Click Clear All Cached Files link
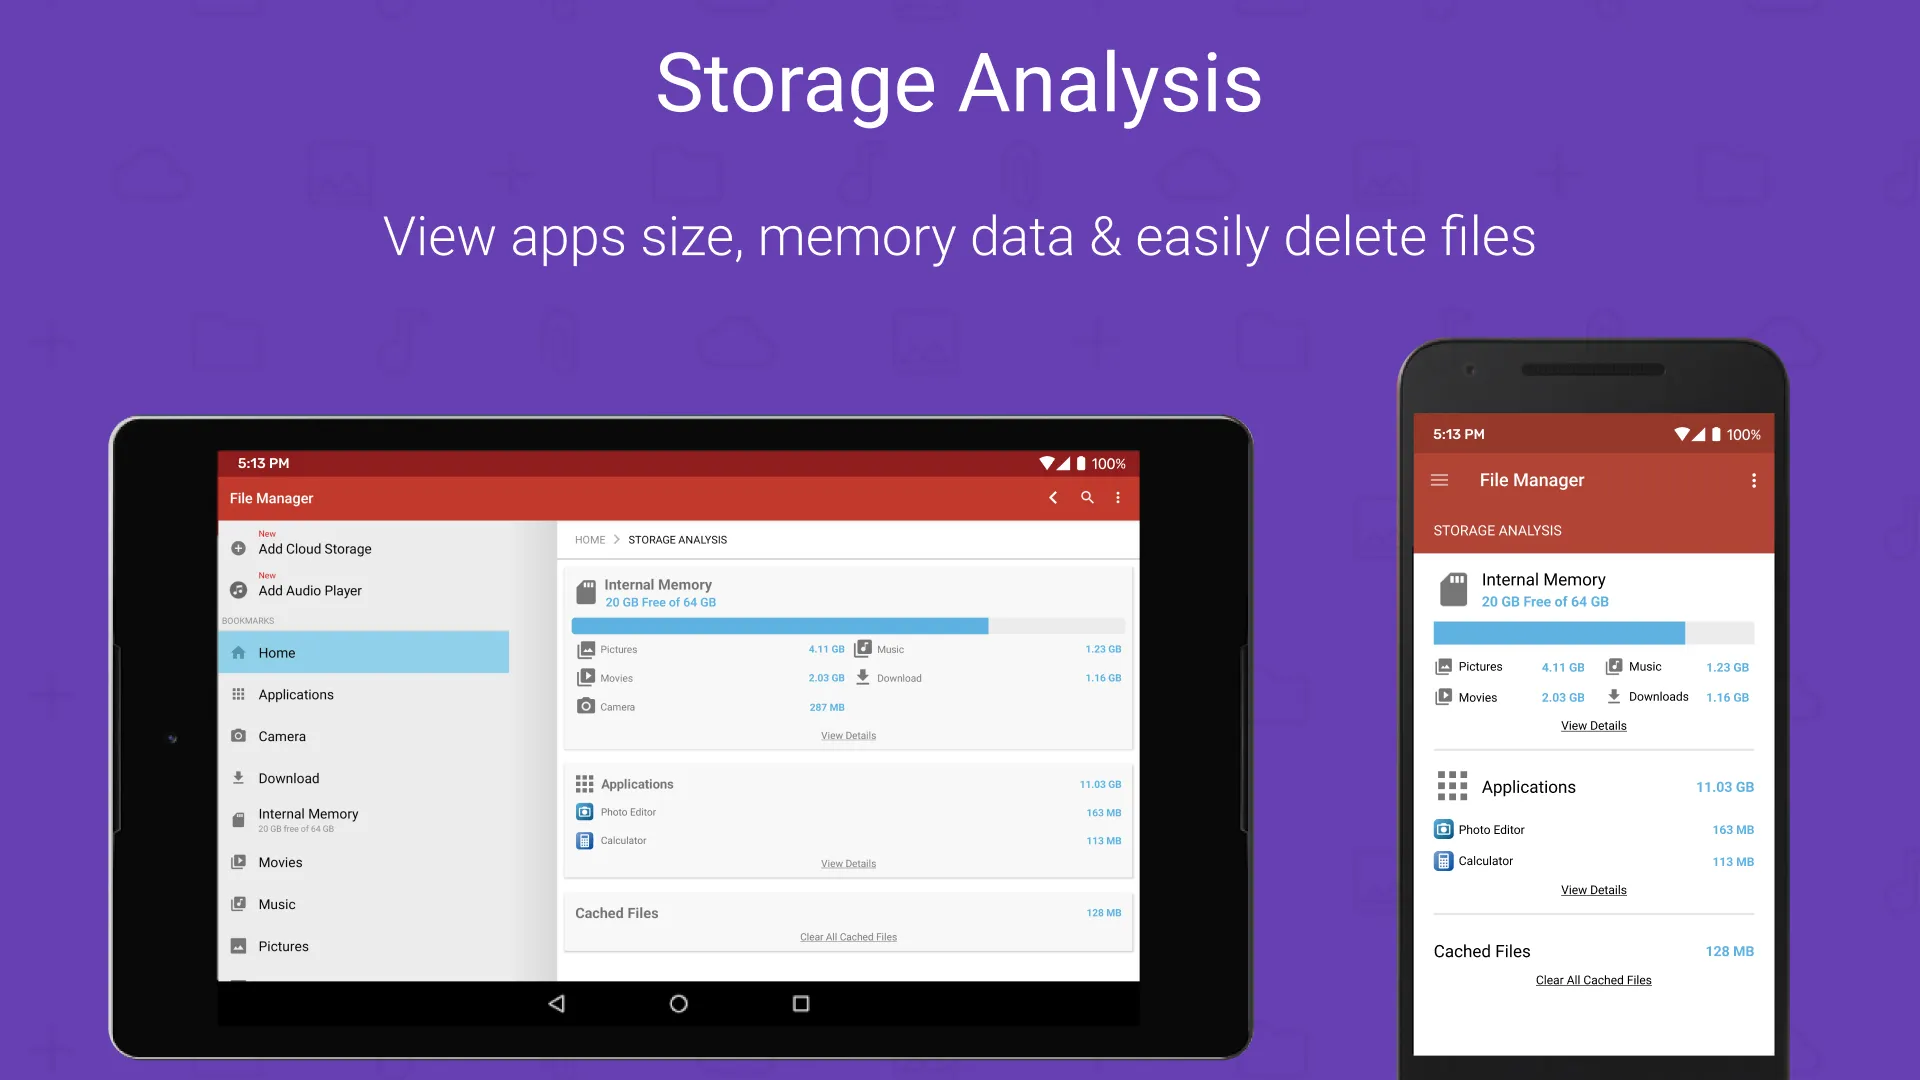This screenshot has height=1080, width=1920. [x=848, y=936]
